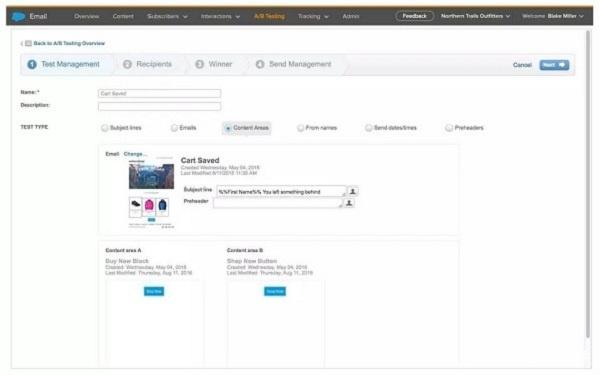Image resolution: width=600 pixels, height=375 pixels.
Task: Click personalization icon beside Preheader field
Action: coord(349,203)
